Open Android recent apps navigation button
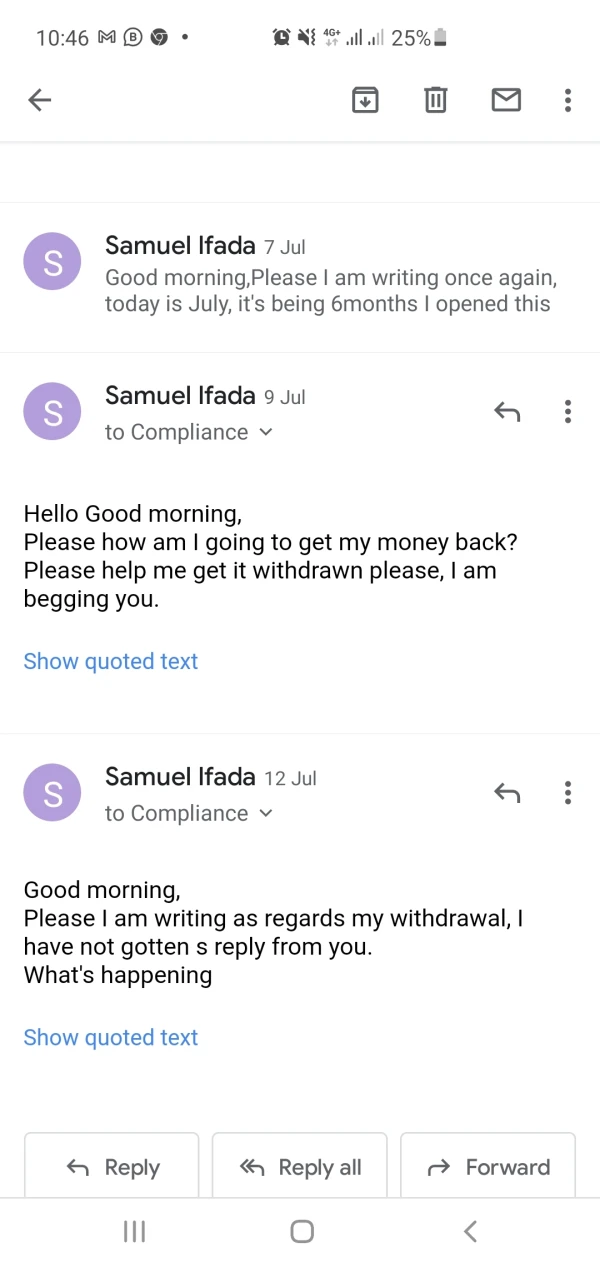Image resolution: width=600 pixels, height=1267 pixels. tap(134, 1232)
